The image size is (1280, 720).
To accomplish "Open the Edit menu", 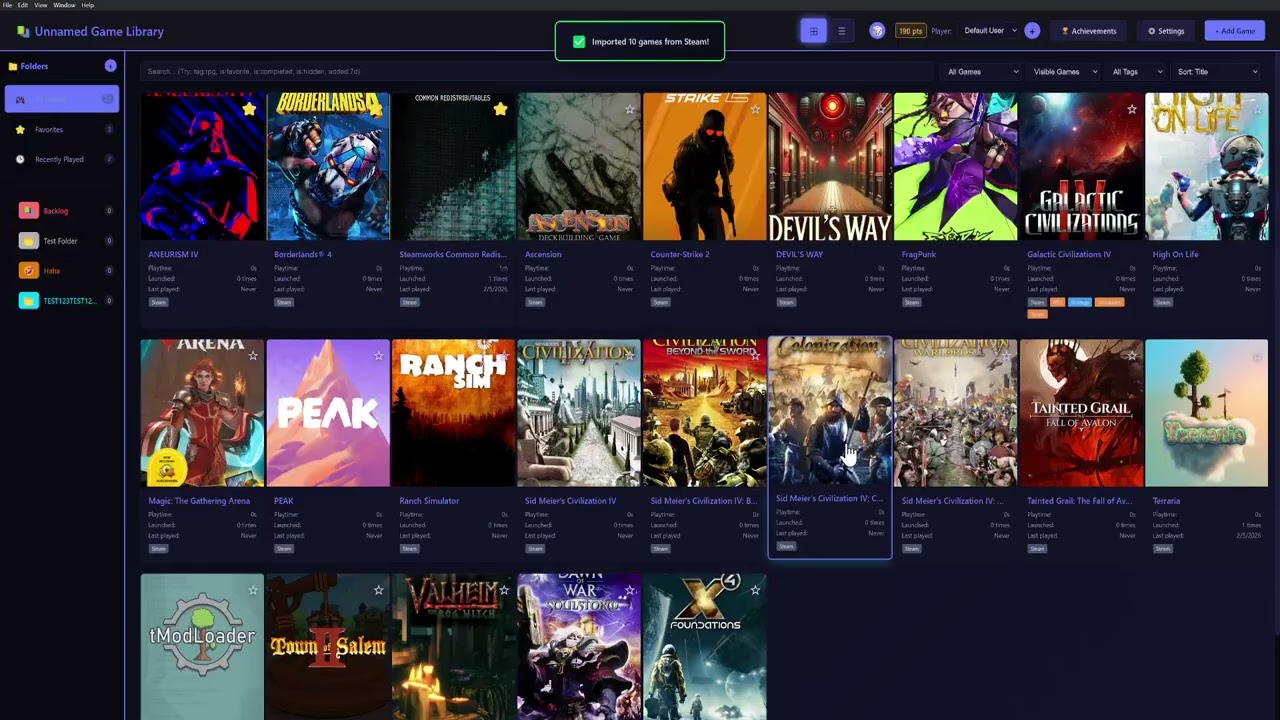I will 23,5.
